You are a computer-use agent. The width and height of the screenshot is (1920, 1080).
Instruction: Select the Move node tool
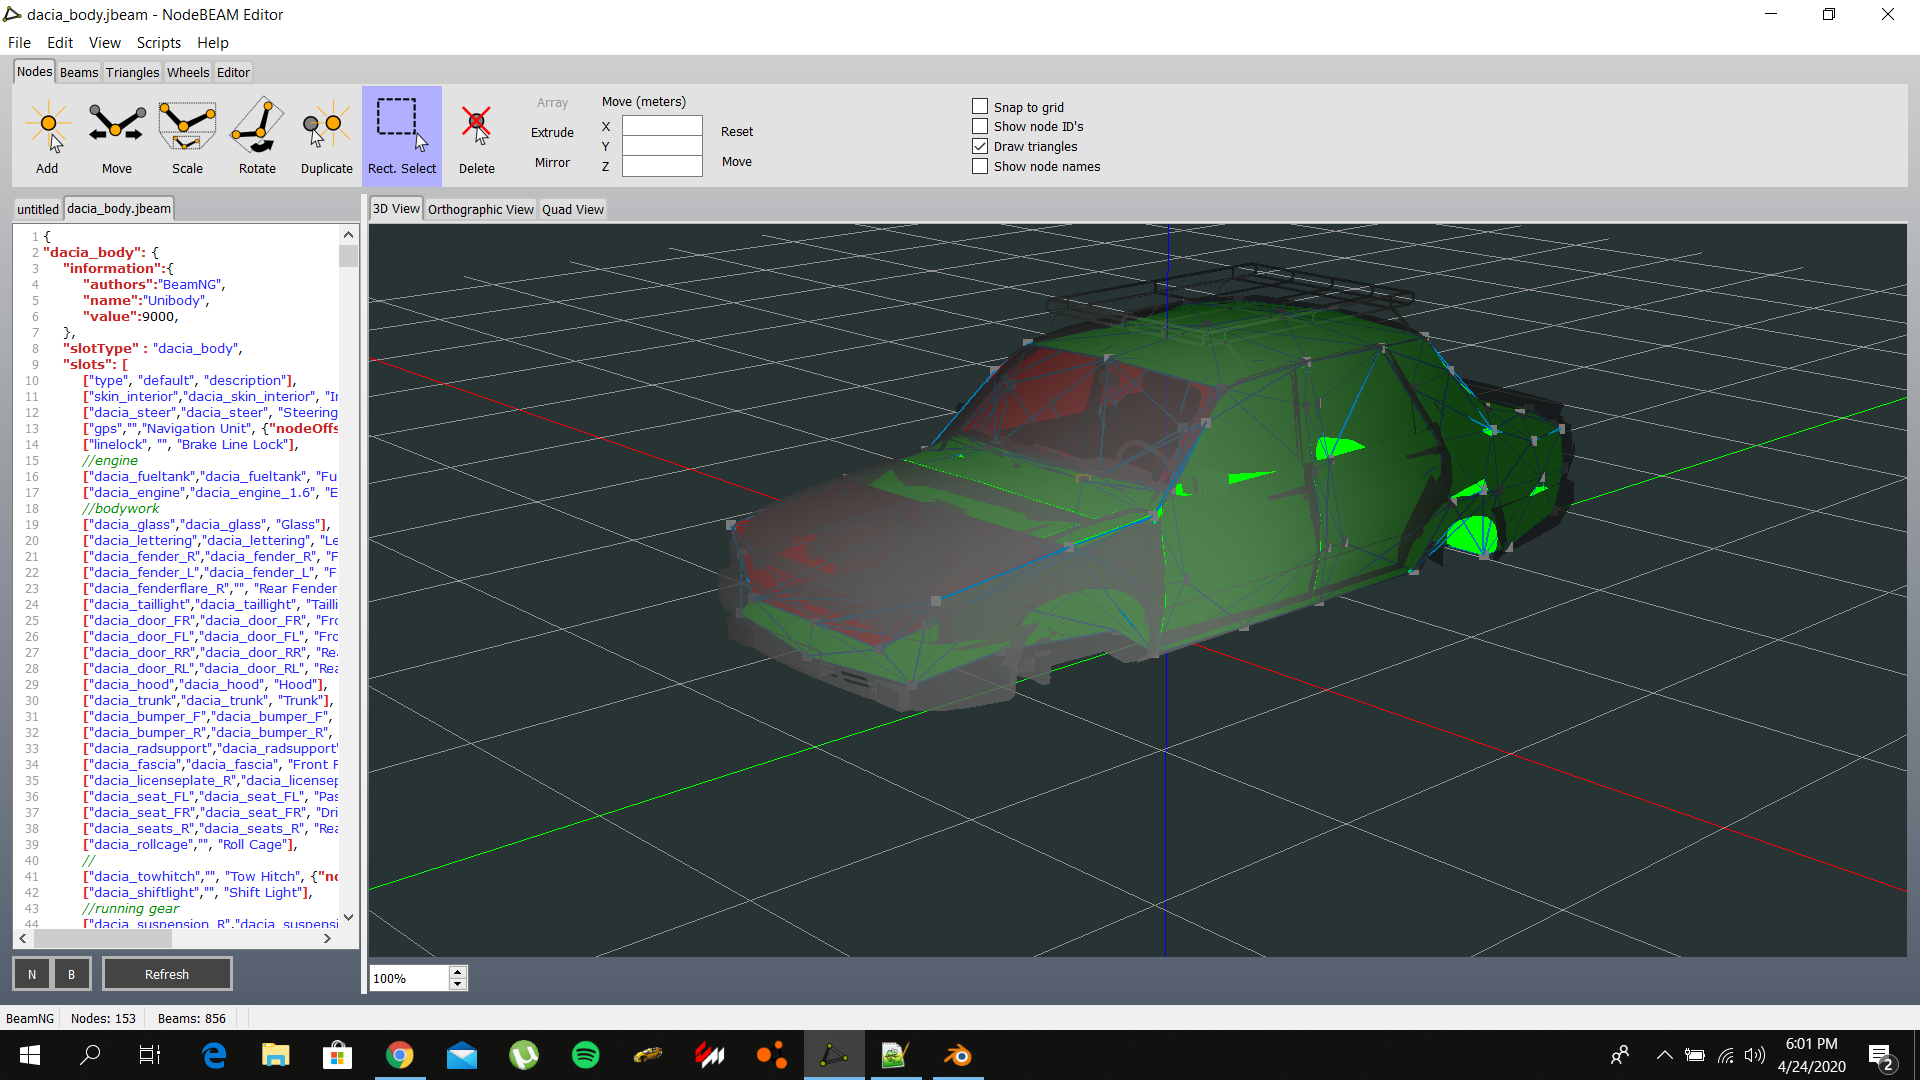[117, 137]
